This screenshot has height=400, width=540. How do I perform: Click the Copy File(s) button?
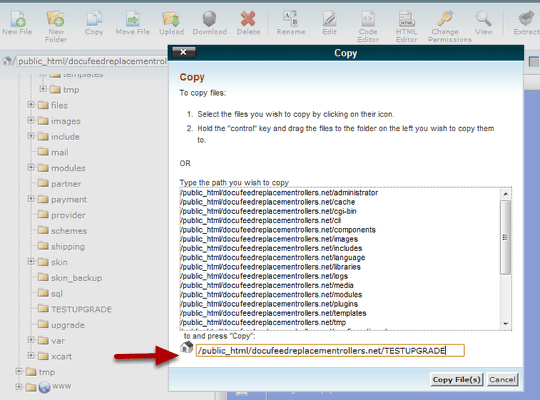[457, 380]
